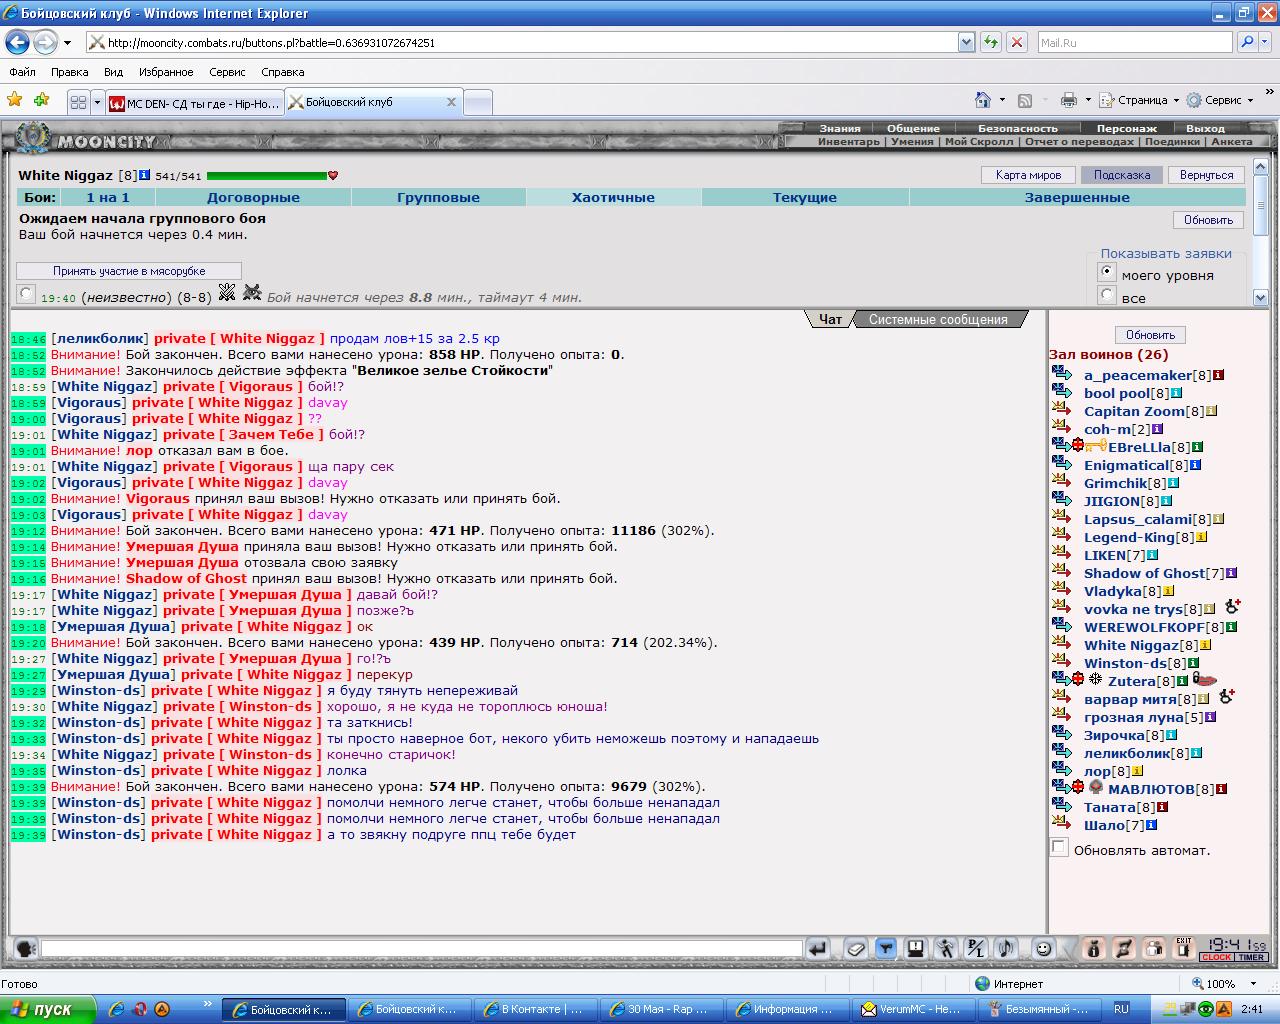Click the info icon beside Shadow of Ghost

tap(1232, 573)
